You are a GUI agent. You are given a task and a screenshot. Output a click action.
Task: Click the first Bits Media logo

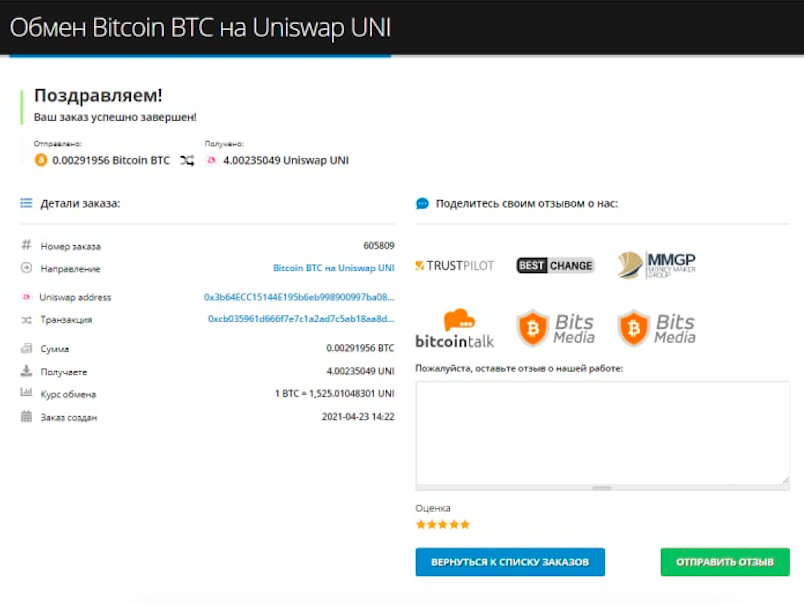point(556,328)
